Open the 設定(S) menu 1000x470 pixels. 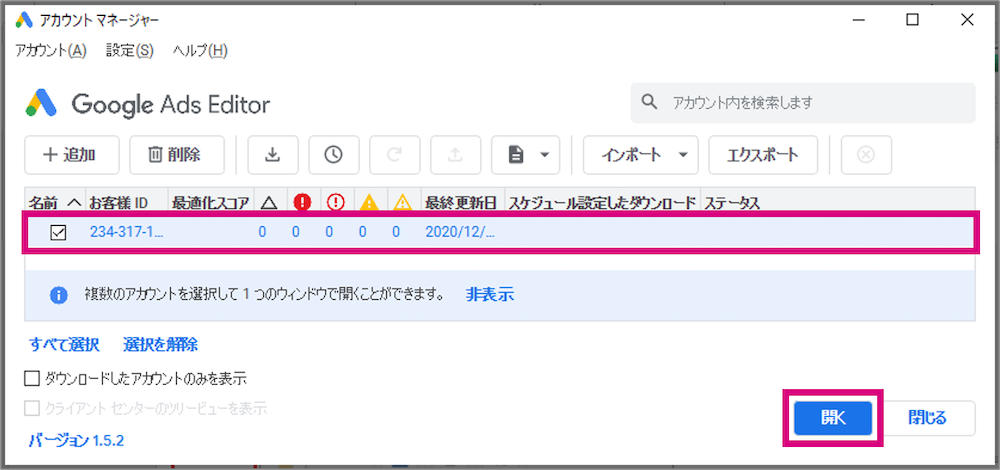tap(130, 51)
